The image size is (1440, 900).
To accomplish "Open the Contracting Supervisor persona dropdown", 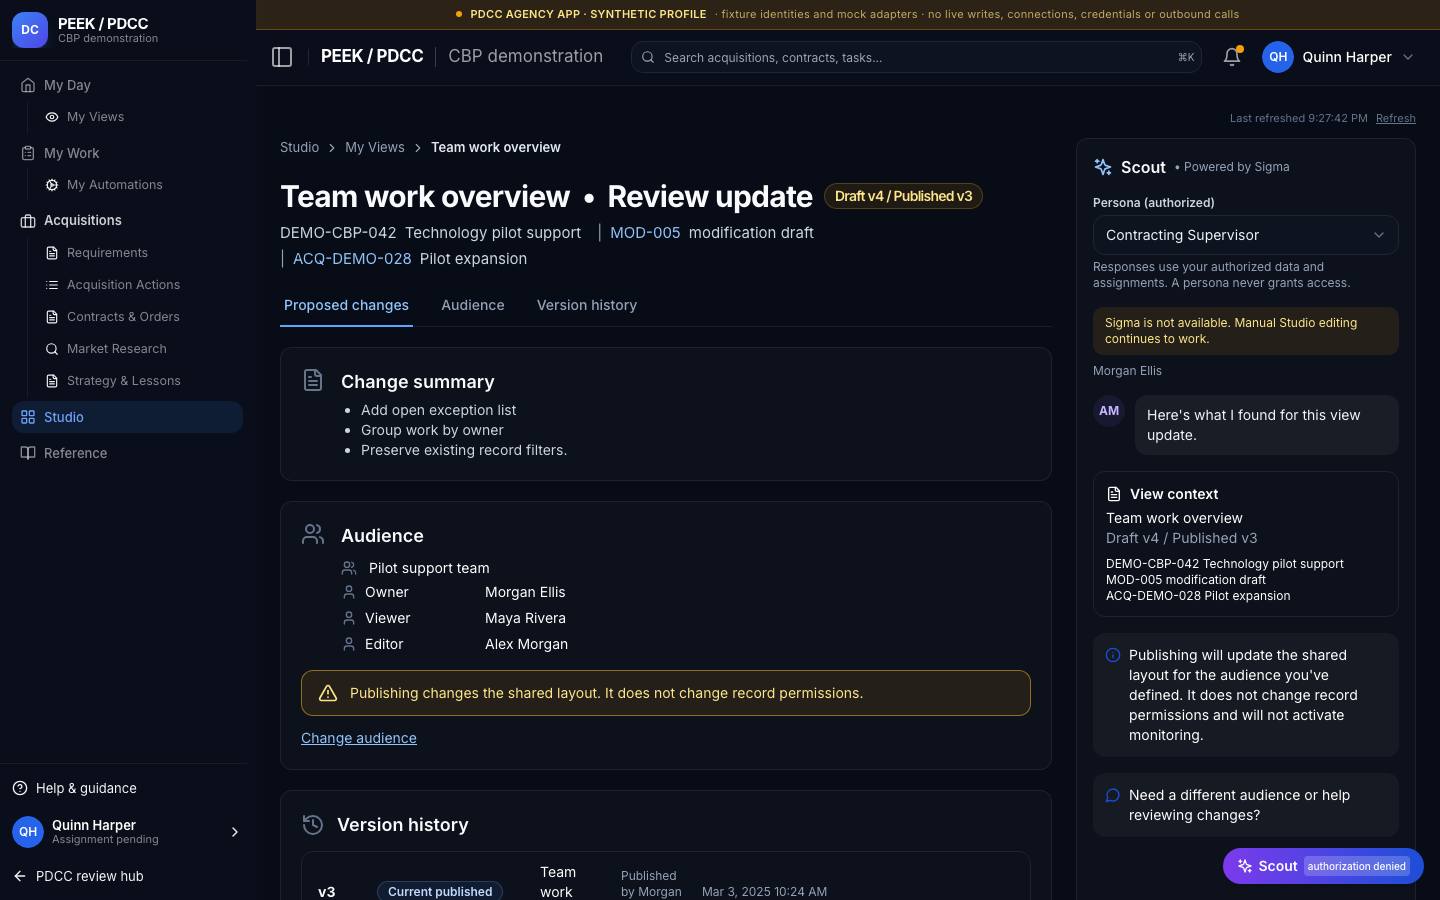I will point(1245,235).
